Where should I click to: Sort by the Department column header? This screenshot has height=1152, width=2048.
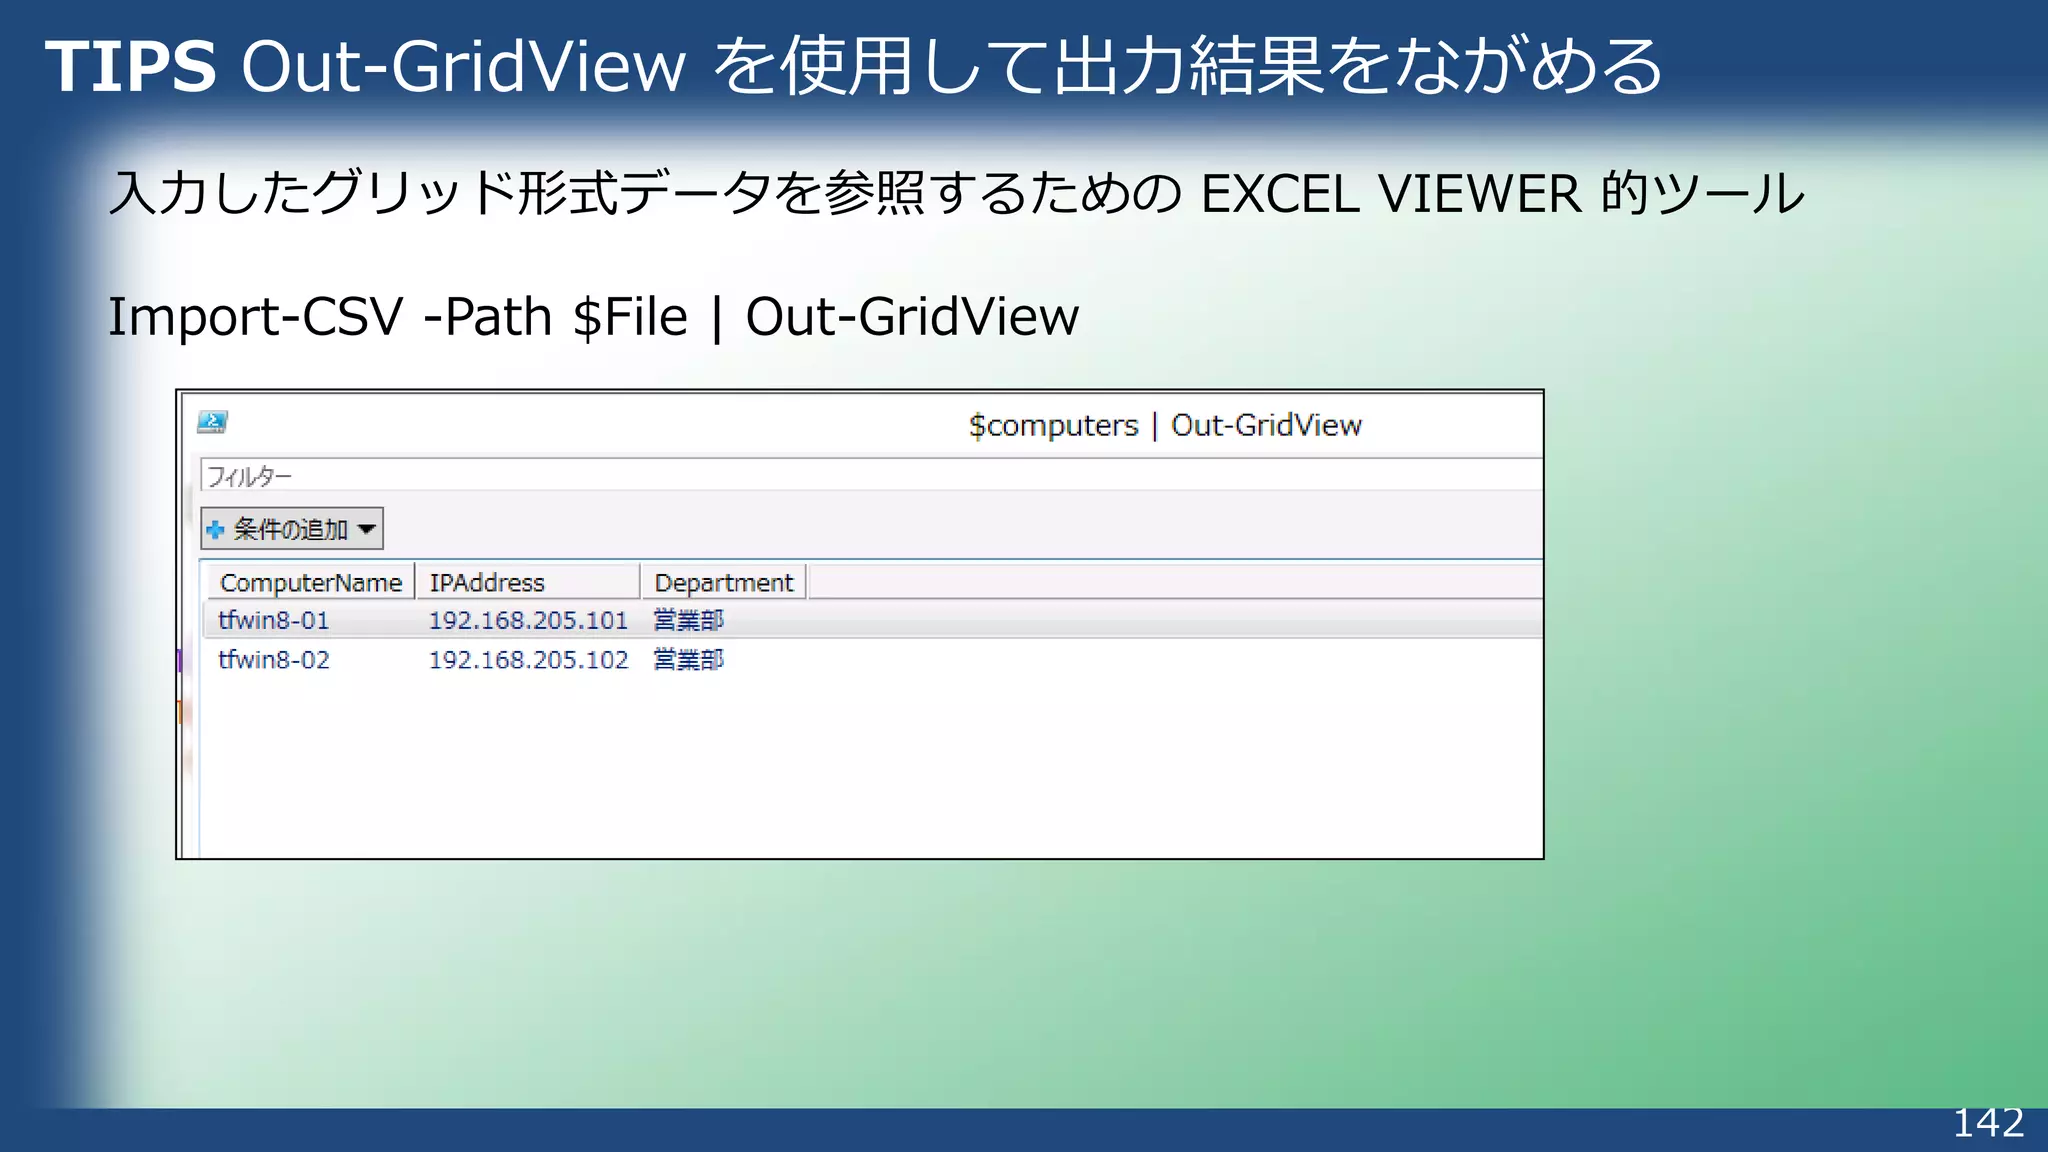[723, 583]
